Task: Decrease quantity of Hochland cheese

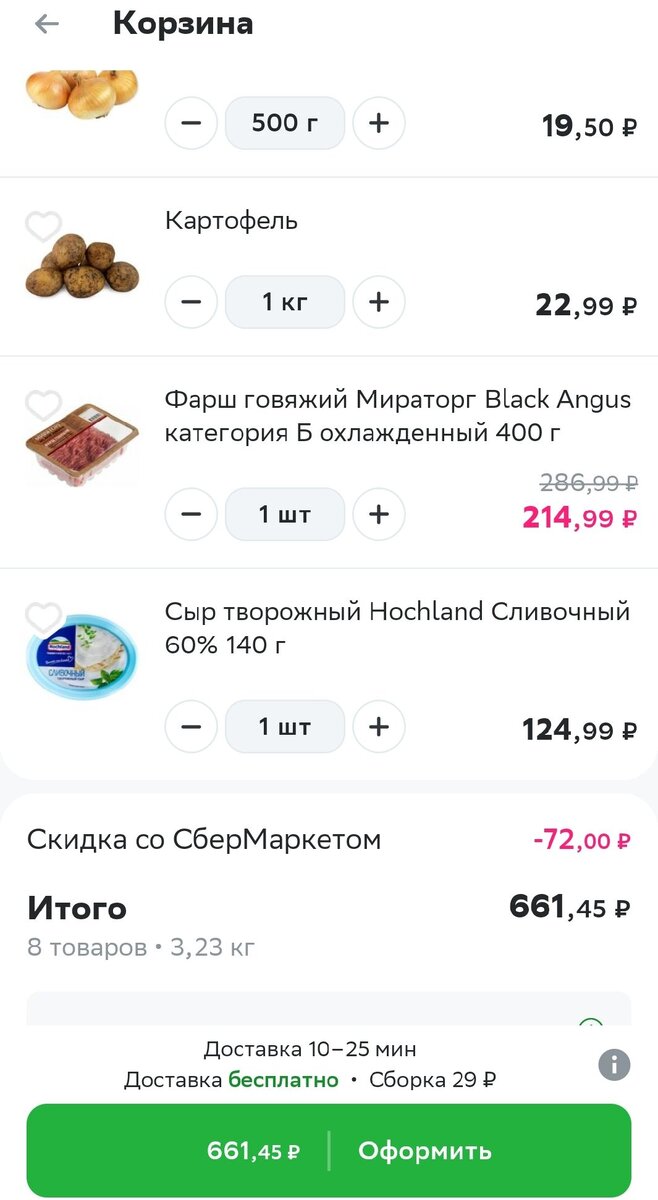Action: click(191, 727)
